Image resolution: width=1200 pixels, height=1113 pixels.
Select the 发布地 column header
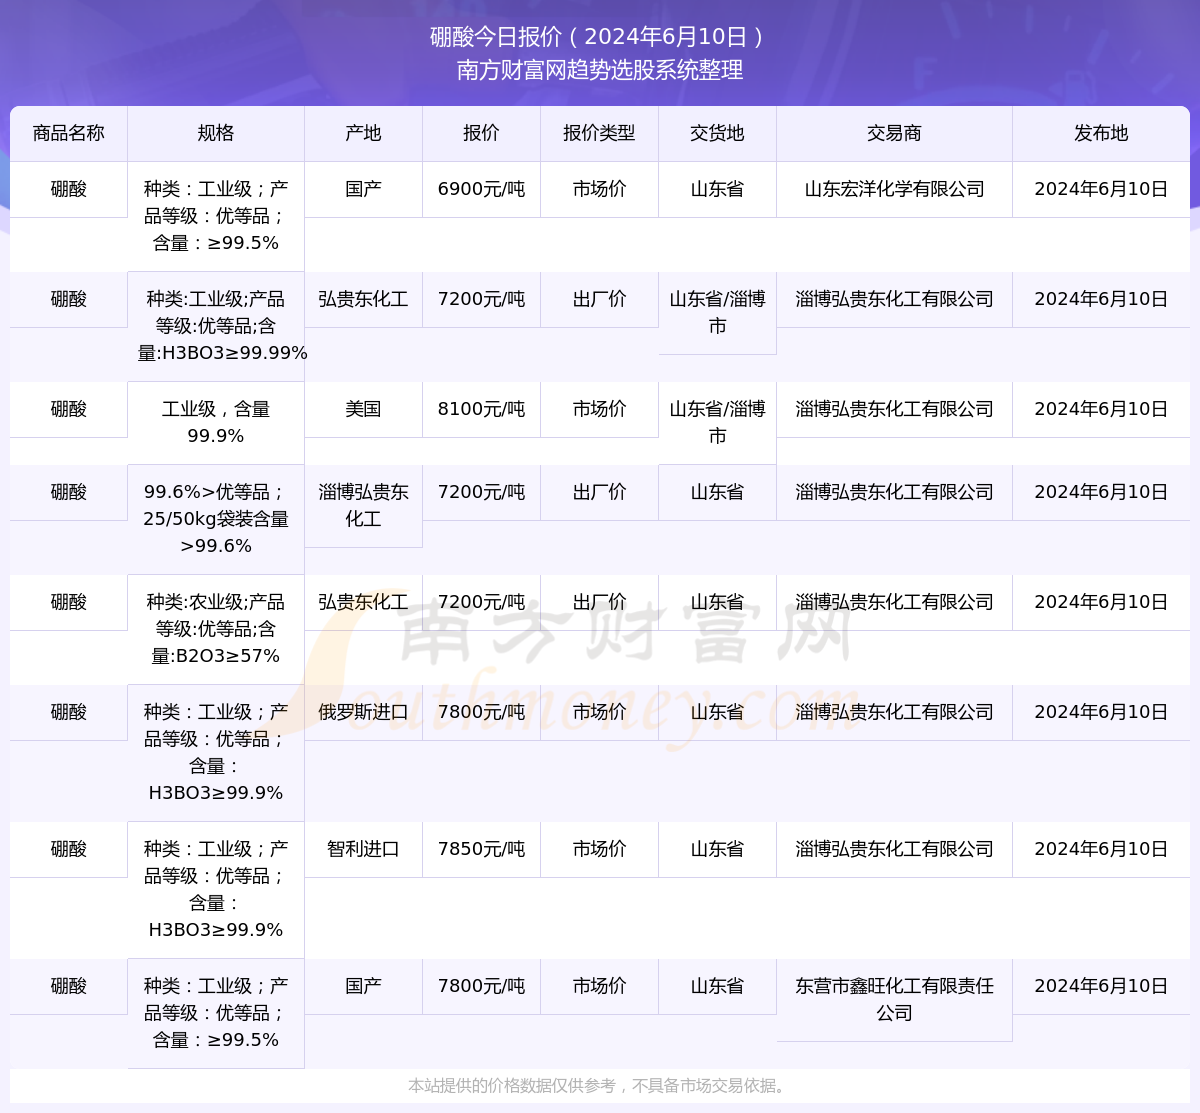[x=1101, y=133]
